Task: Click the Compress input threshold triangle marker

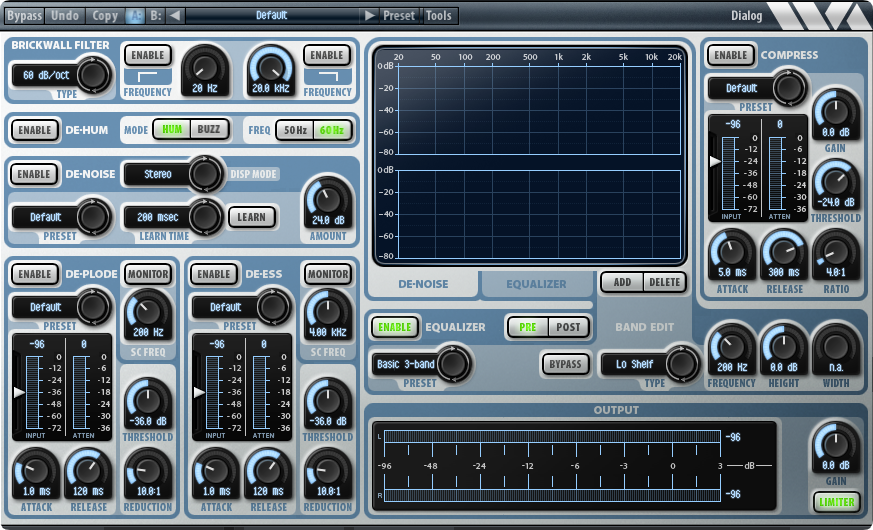Action: tap(715, 161)
